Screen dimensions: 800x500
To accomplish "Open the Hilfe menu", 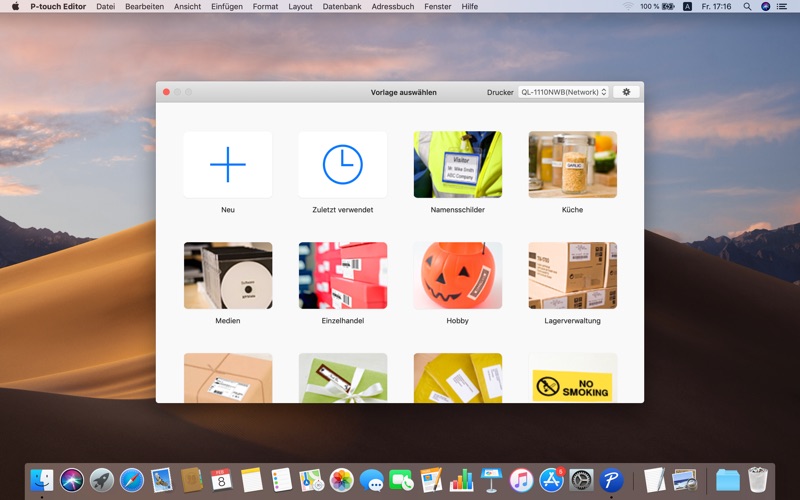I will [x=469, y=6].
